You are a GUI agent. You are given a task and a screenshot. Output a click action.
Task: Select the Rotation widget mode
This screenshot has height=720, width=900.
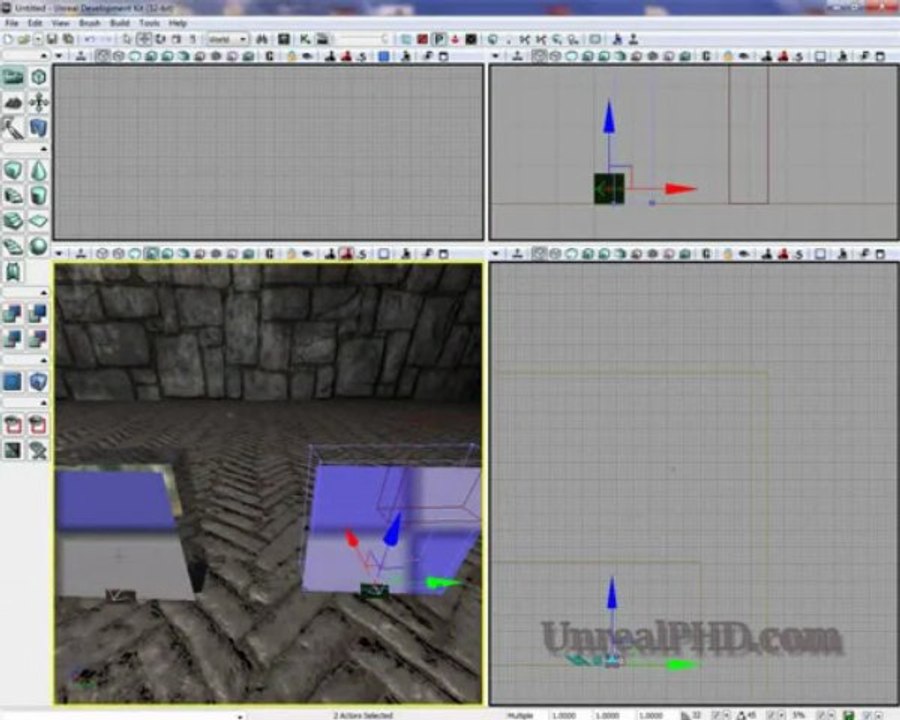pos(160,39)
